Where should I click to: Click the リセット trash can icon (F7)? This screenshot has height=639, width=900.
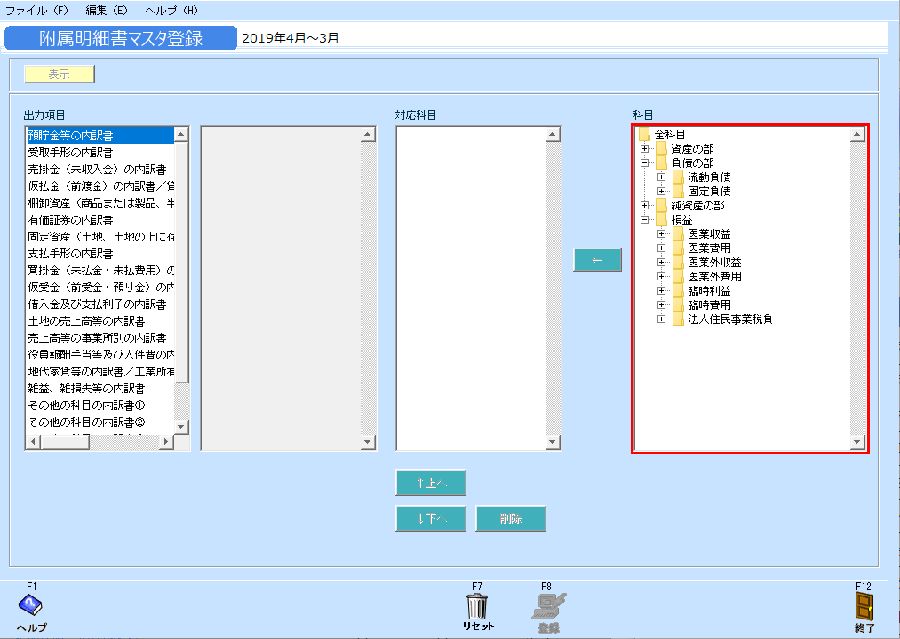click(x=477, y=605)
